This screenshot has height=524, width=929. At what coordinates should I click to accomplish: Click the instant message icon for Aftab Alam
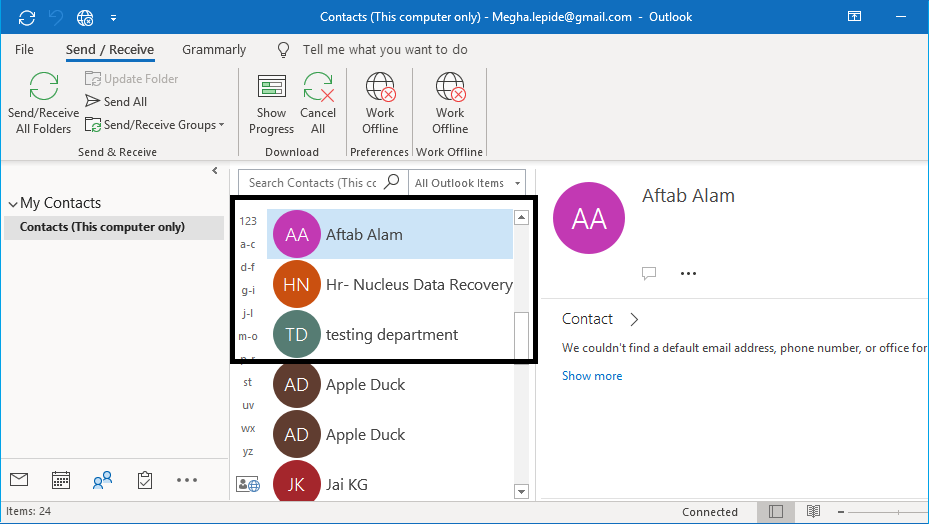pos(649,273)
